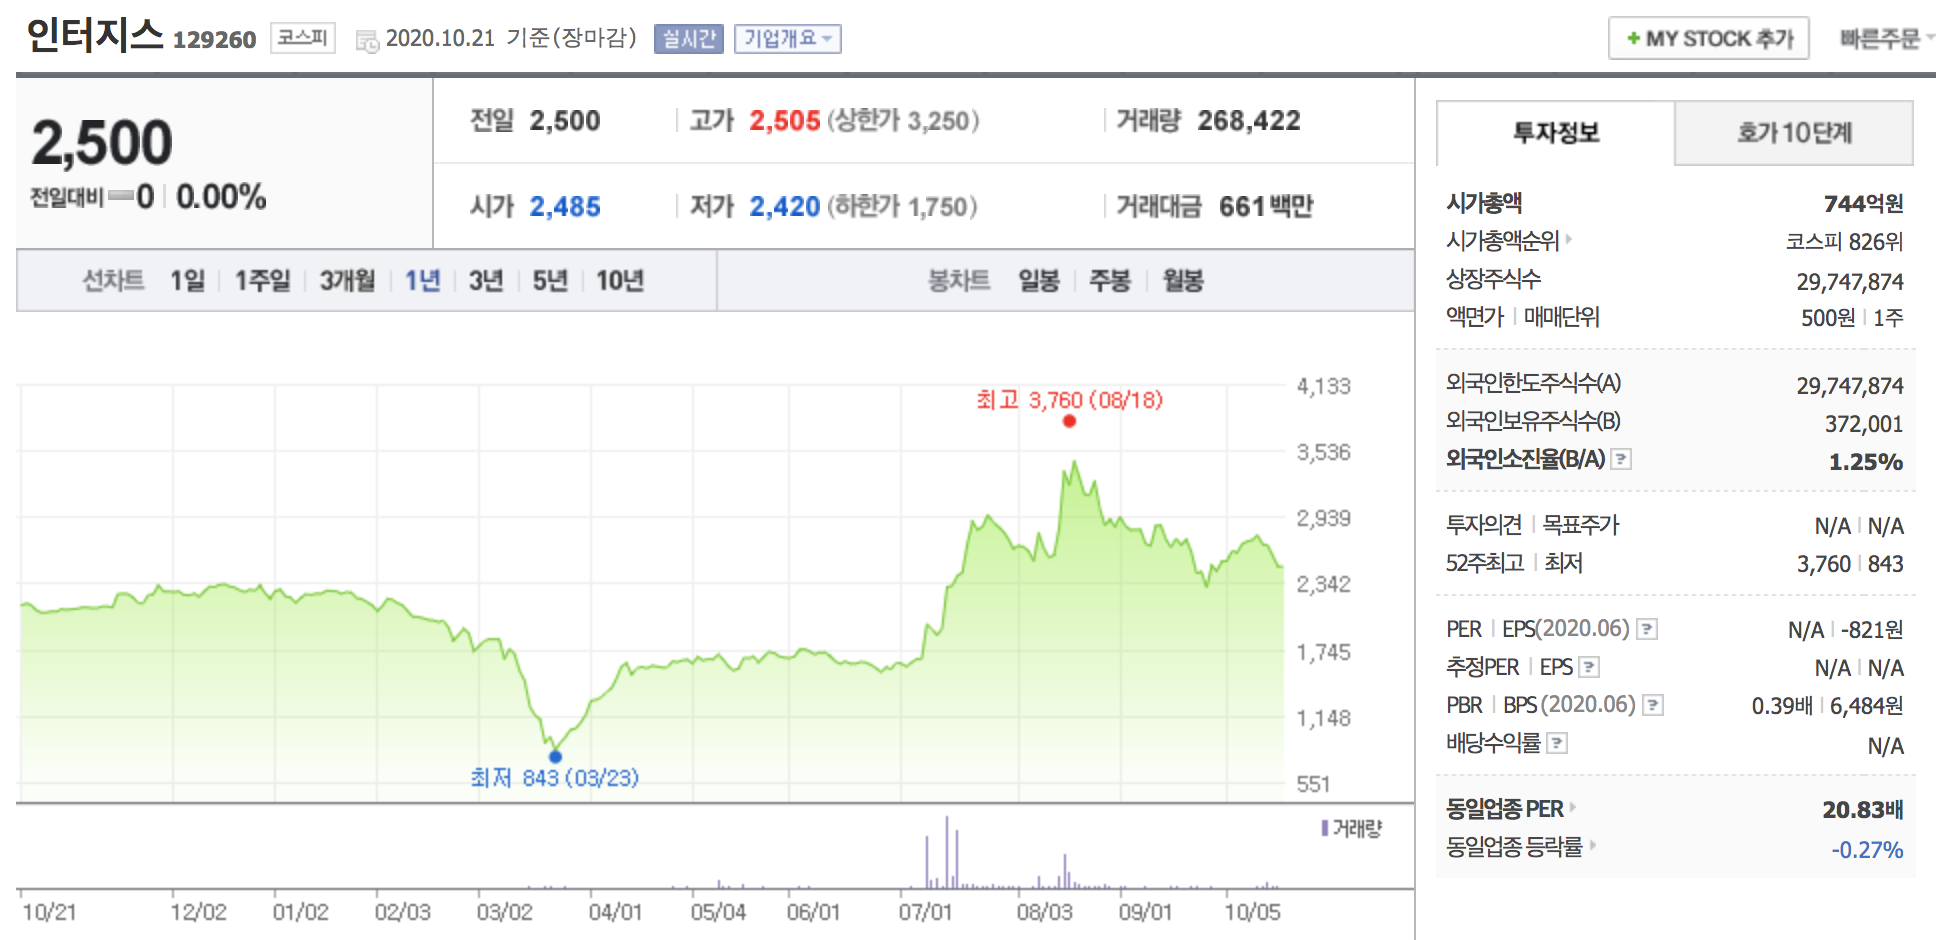Image resolution: width=1952 pixels, height=940 pixels.
Task: Open the 동일업종 등락률 link
Action: 1514,847
